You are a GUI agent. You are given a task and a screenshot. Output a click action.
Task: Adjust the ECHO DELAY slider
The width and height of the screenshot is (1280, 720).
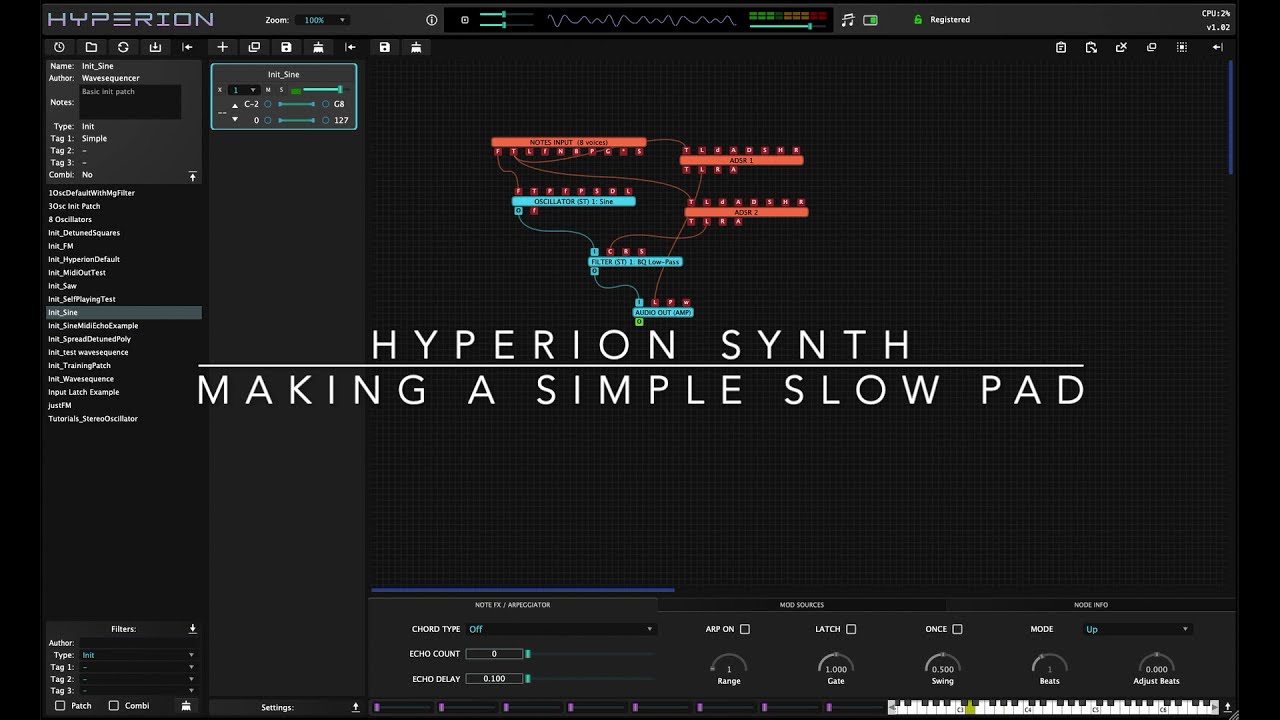pyautogui.click(x=590, y=679)
